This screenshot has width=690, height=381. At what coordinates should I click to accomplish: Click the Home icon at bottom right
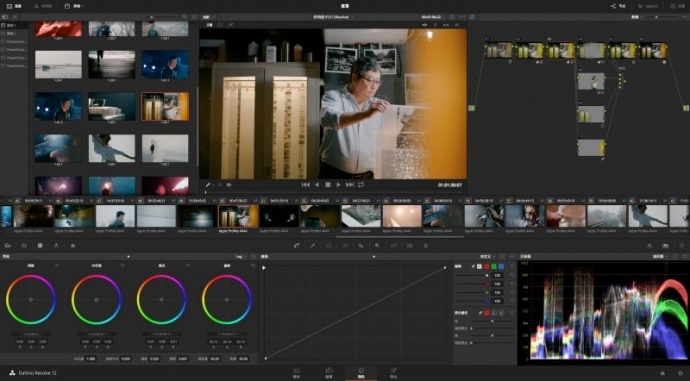tap(663, 373)
